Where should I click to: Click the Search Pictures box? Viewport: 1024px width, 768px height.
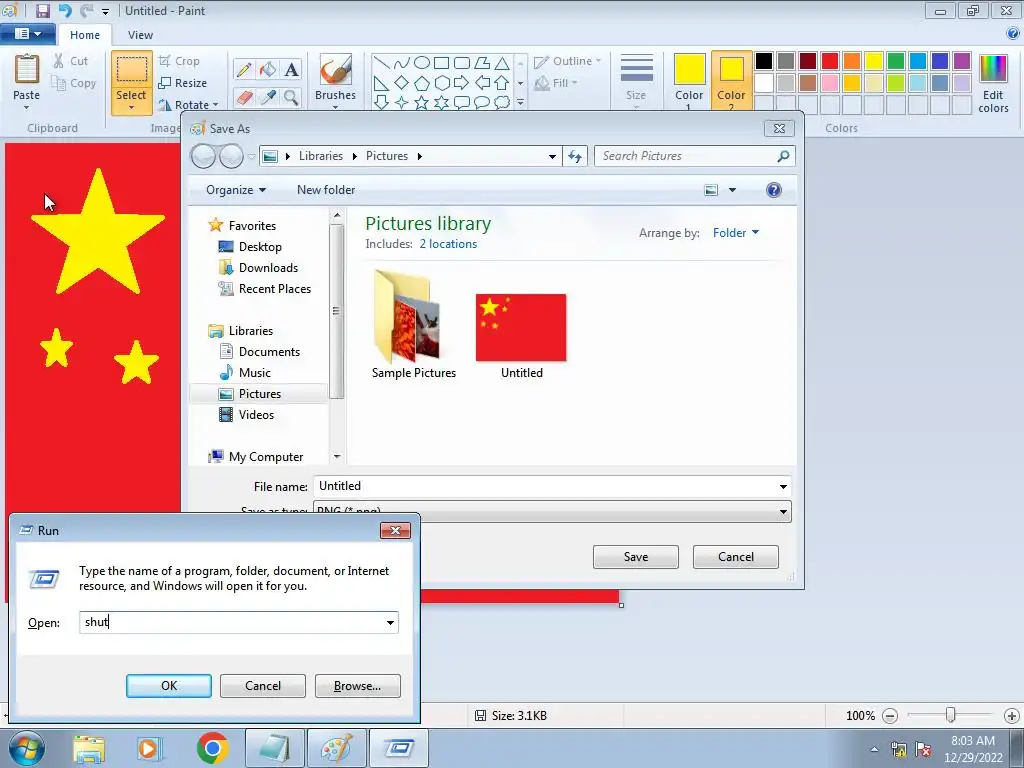coord(694,156)
